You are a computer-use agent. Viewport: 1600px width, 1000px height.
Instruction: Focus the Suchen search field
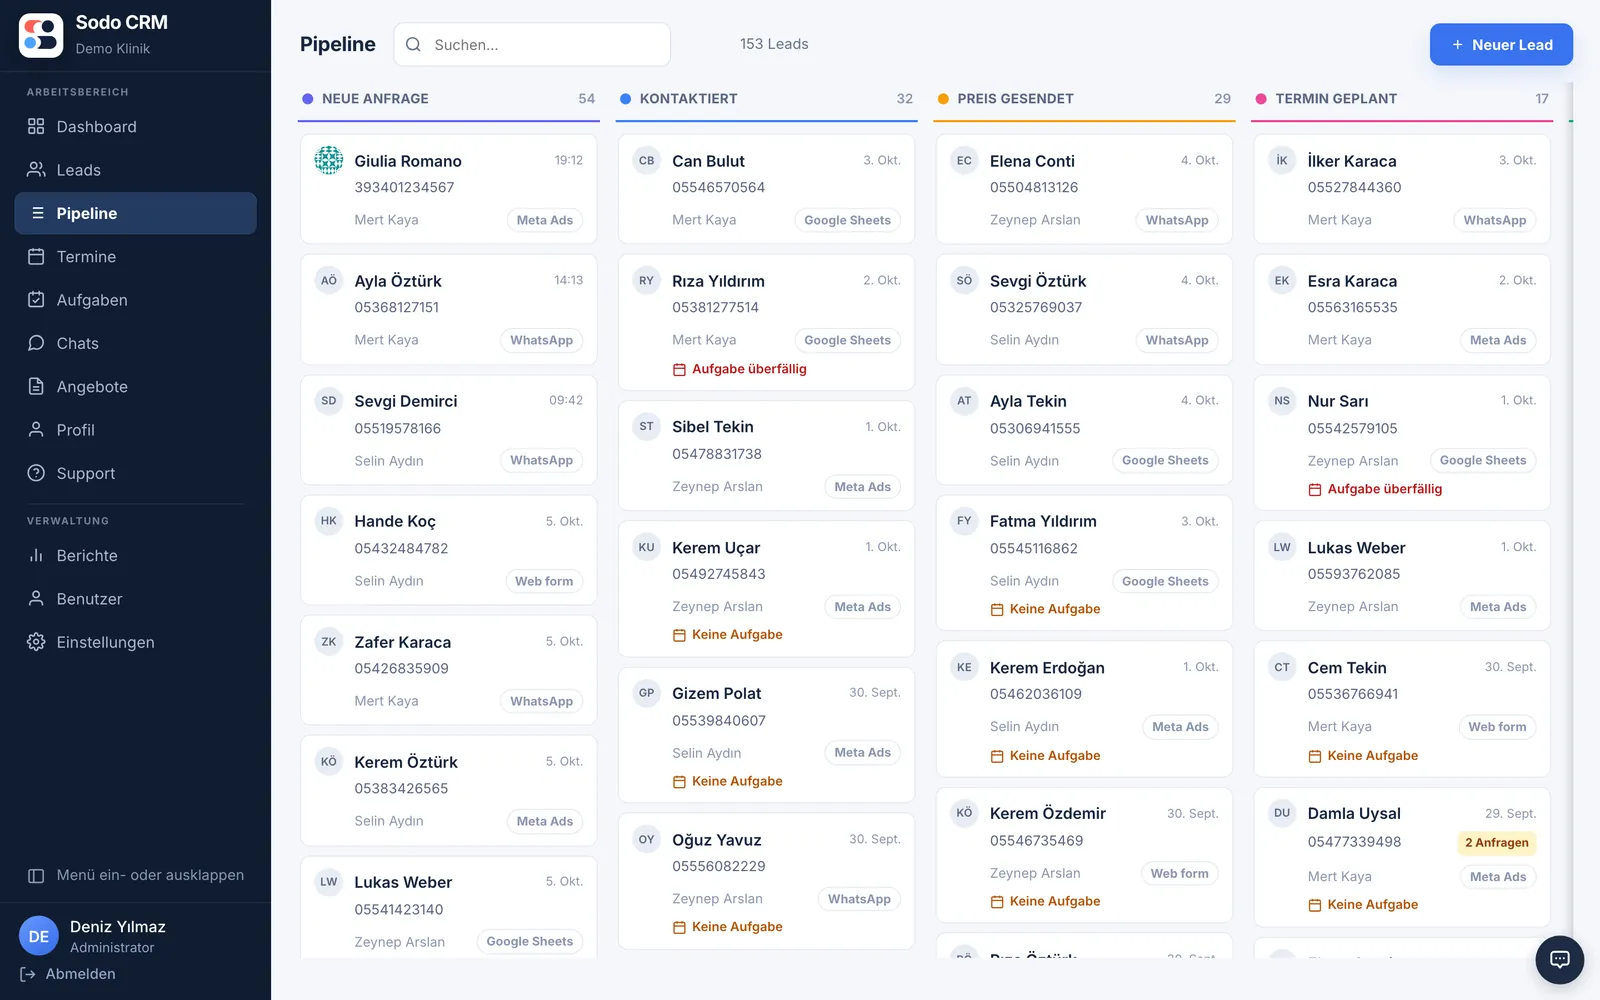[x=532, y=44]
